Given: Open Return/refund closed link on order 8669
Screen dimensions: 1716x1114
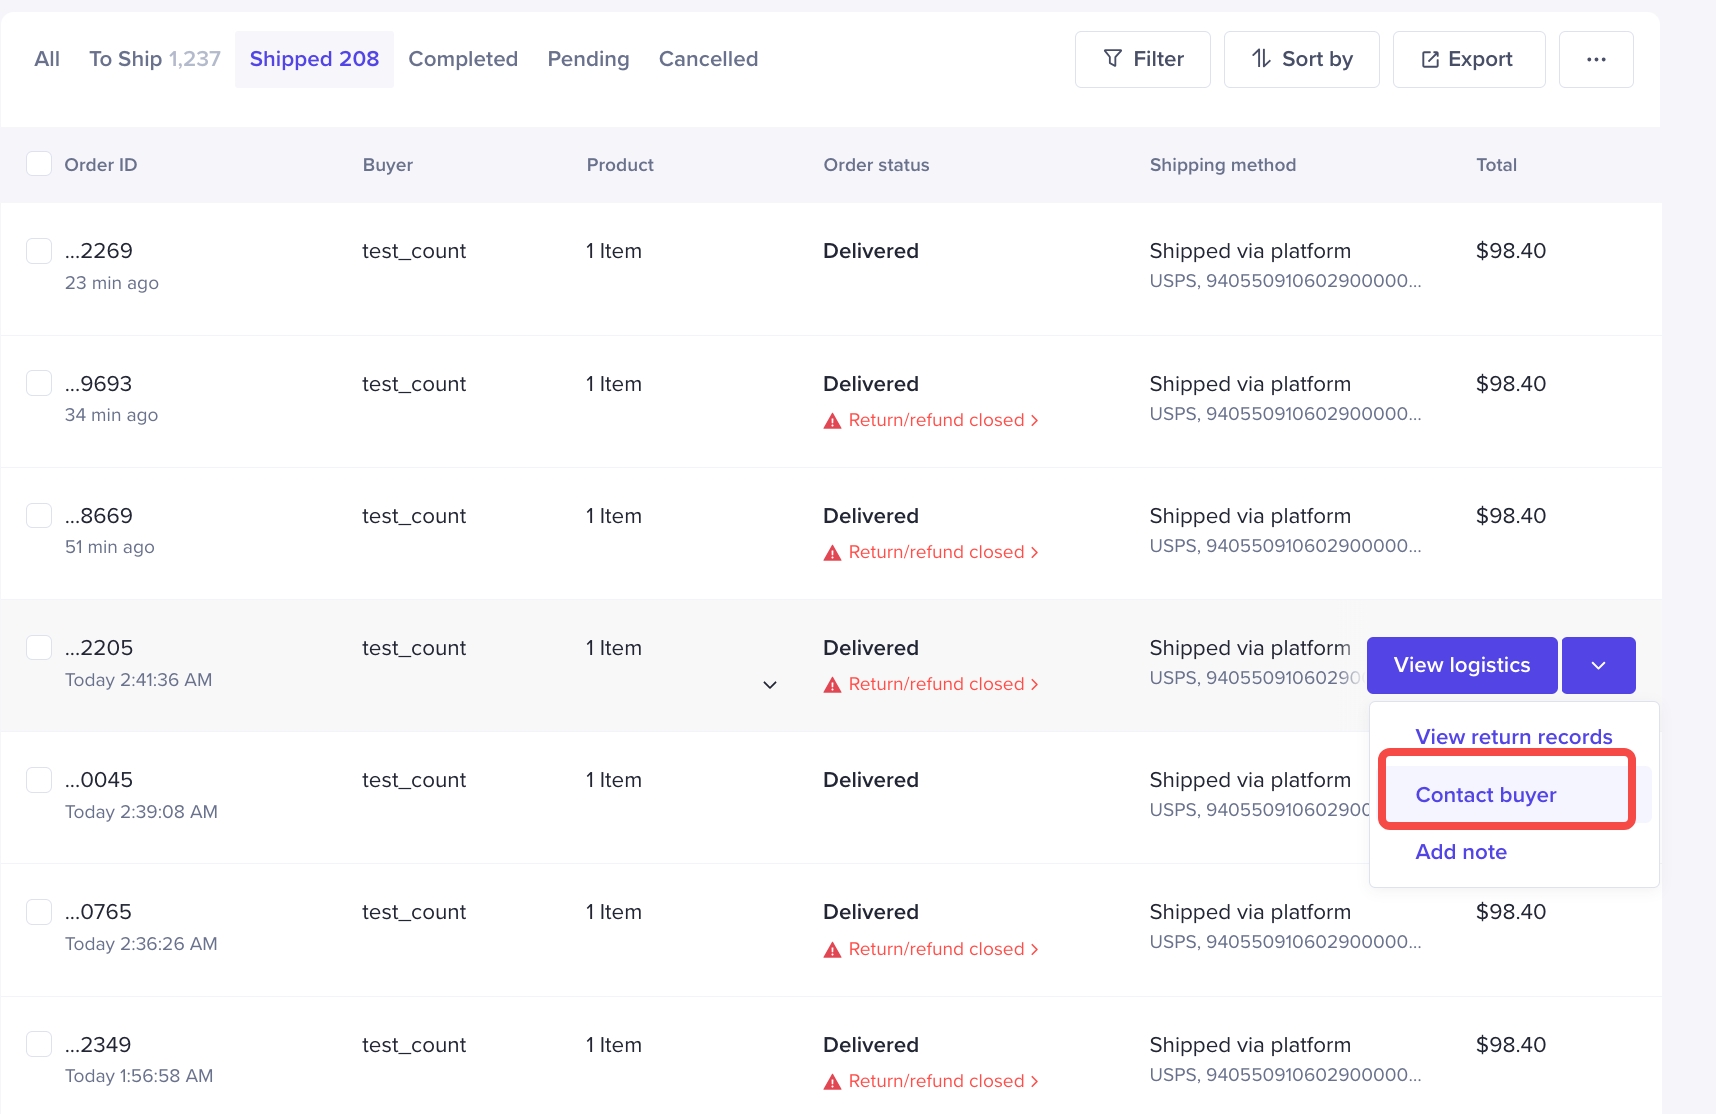Looking at the screenshot, I should point(943,553).
